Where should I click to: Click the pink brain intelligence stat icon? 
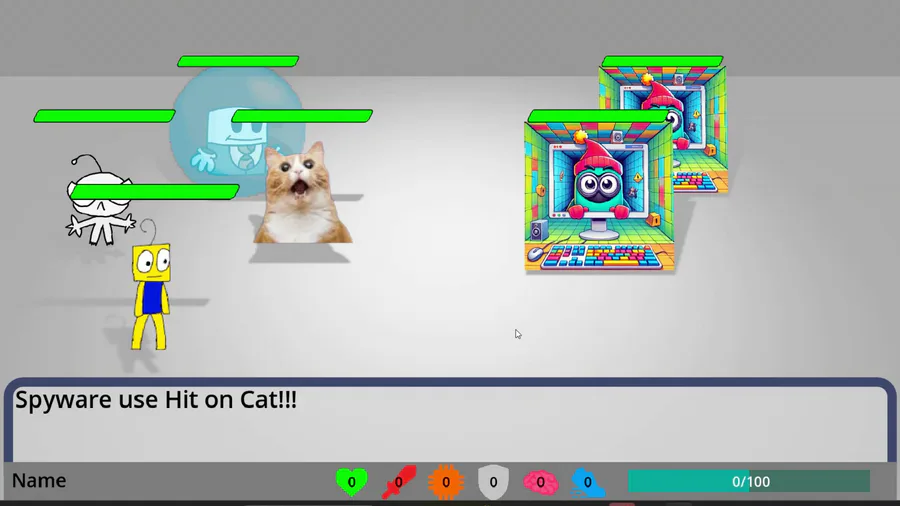point(540,482)
